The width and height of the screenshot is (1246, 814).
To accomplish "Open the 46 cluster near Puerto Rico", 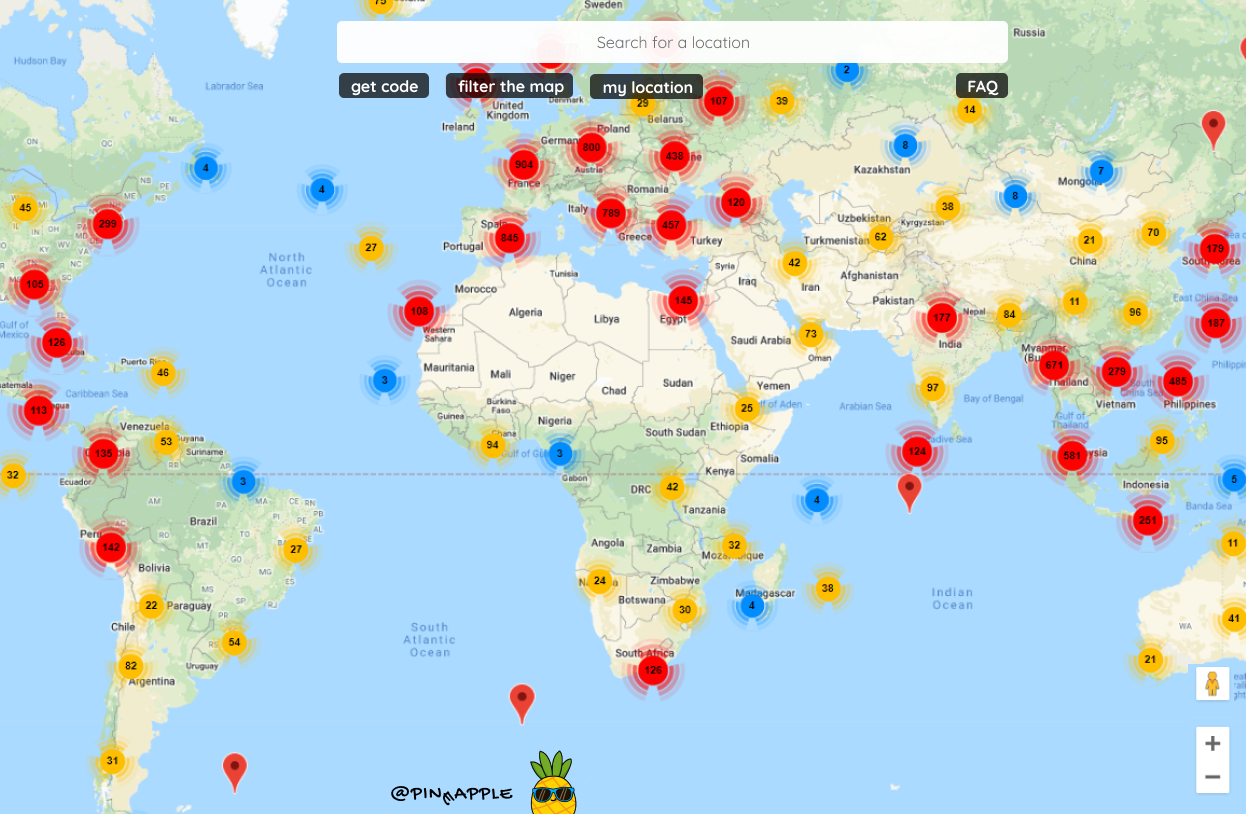I will 163,373.
